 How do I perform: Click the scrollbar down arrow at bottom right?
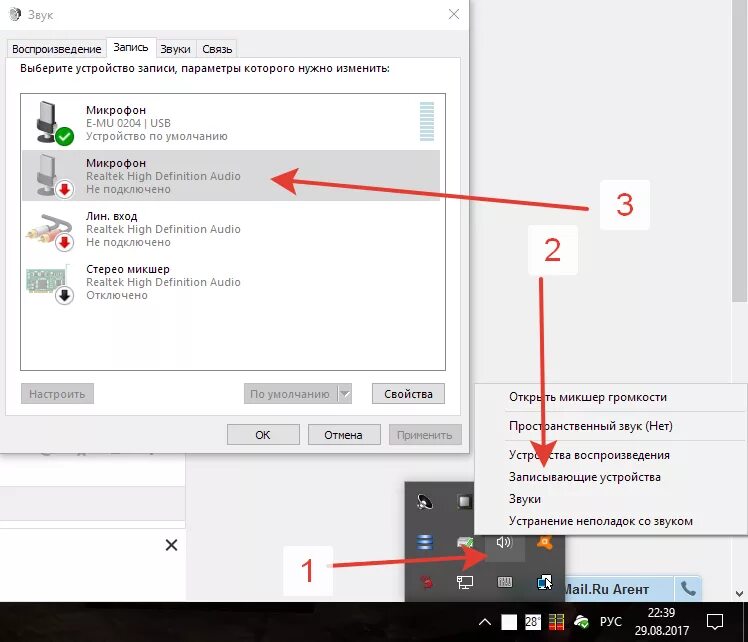point(739,594)
